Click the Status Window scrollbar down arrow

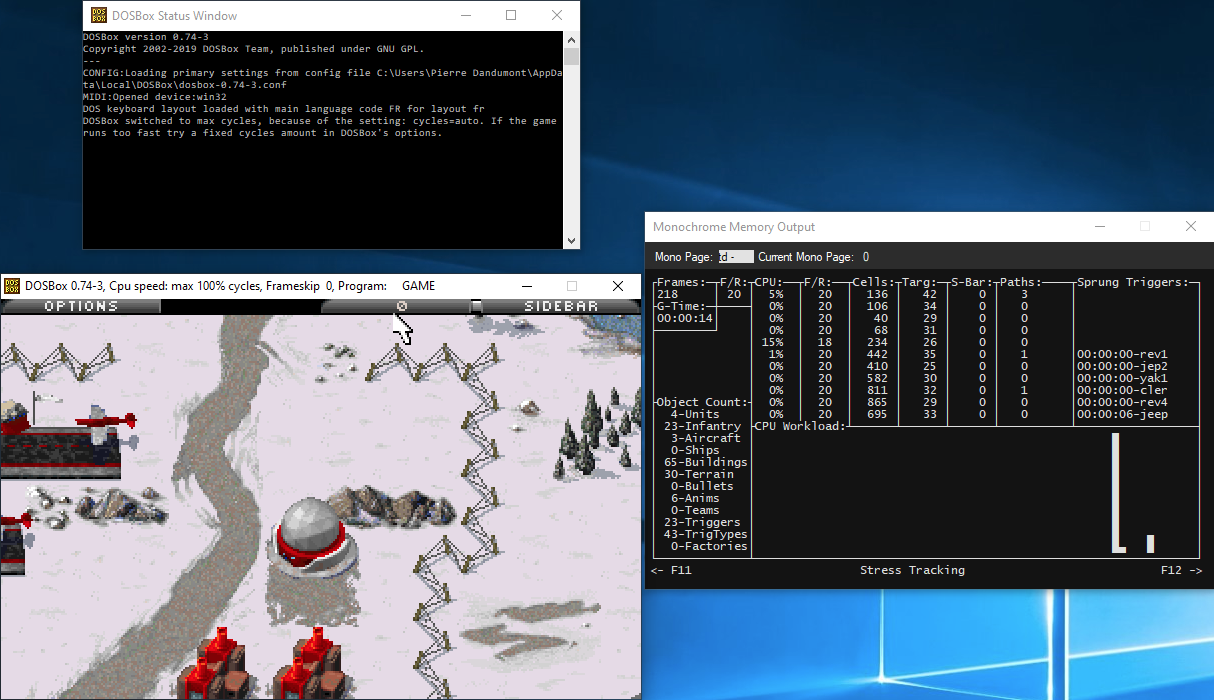pos(572,241)
